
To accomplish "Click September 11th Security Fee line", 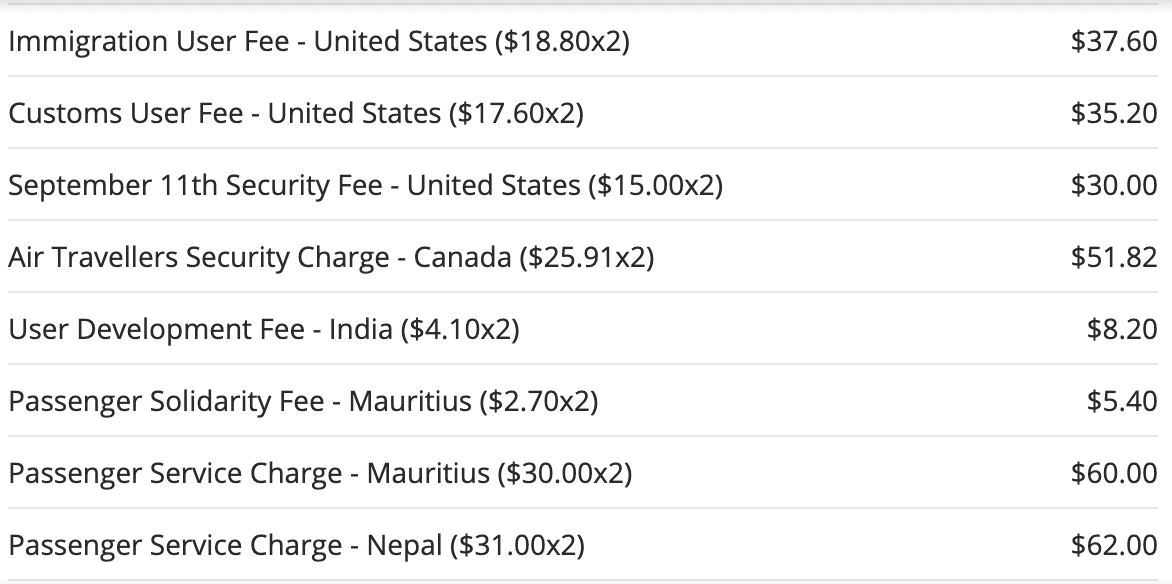I will (364, 186).
